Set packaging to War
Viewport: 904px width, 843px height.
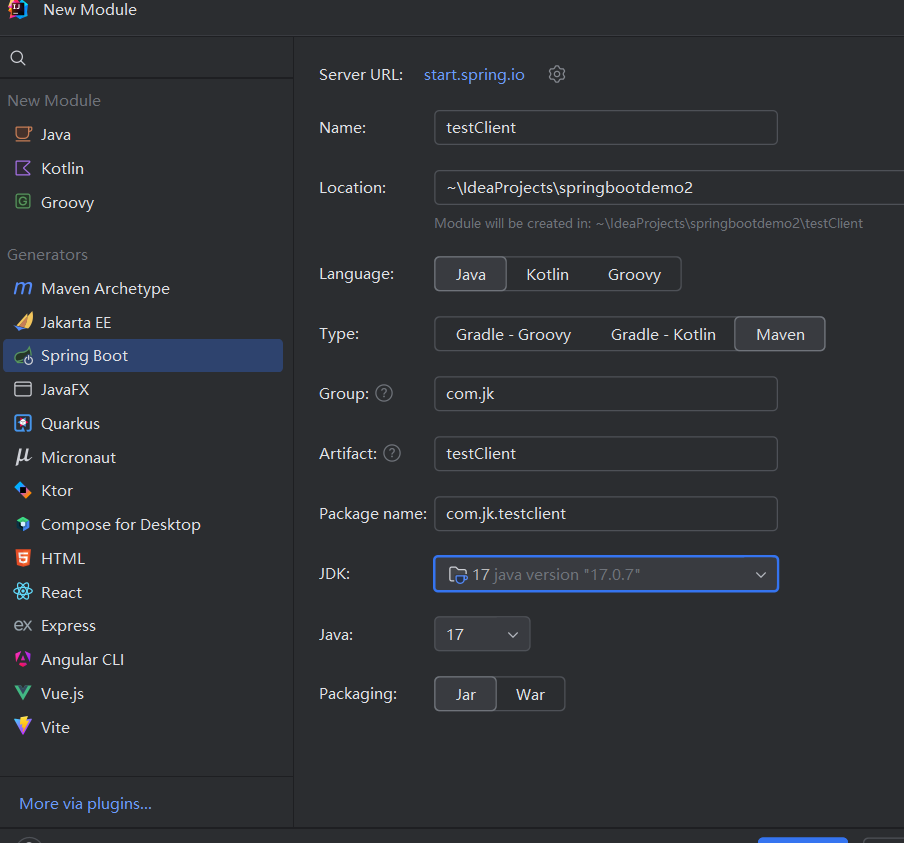tap(530, 694)
